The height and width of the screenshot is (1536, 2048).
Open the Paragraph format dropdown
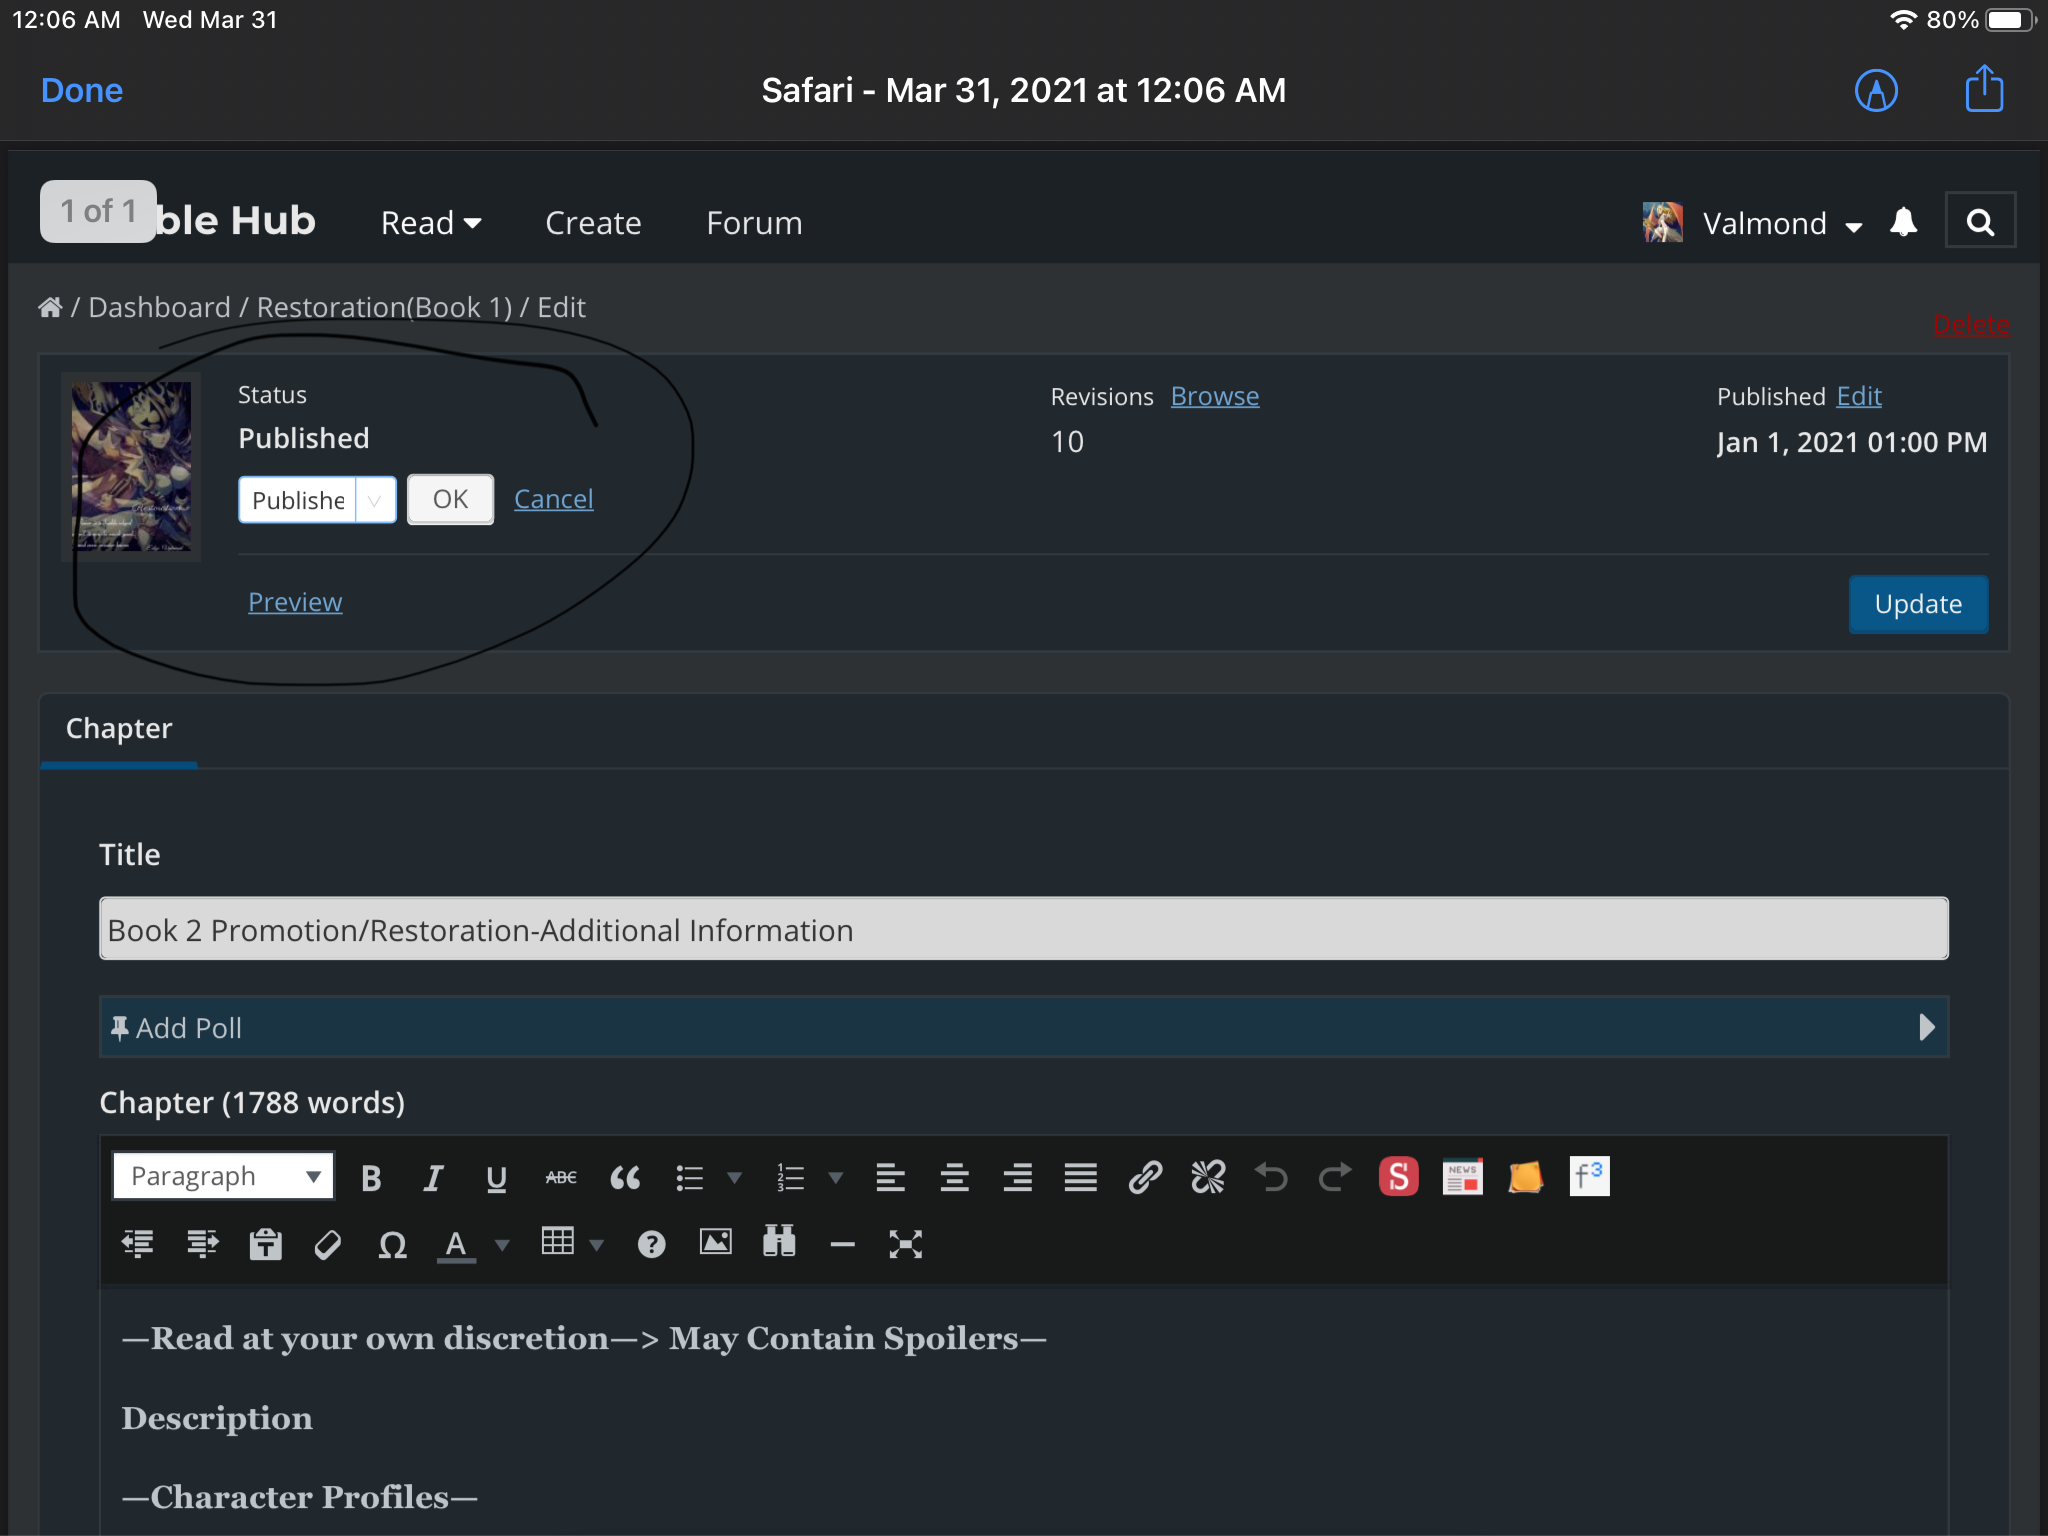[x=223, y=1176]
